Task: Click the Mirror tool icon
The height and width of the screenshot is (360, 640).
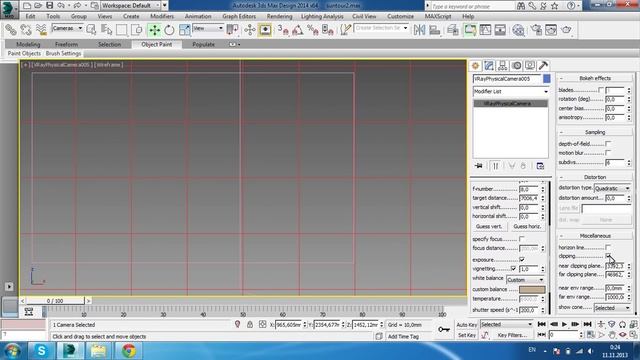Action: coord(419,30)
